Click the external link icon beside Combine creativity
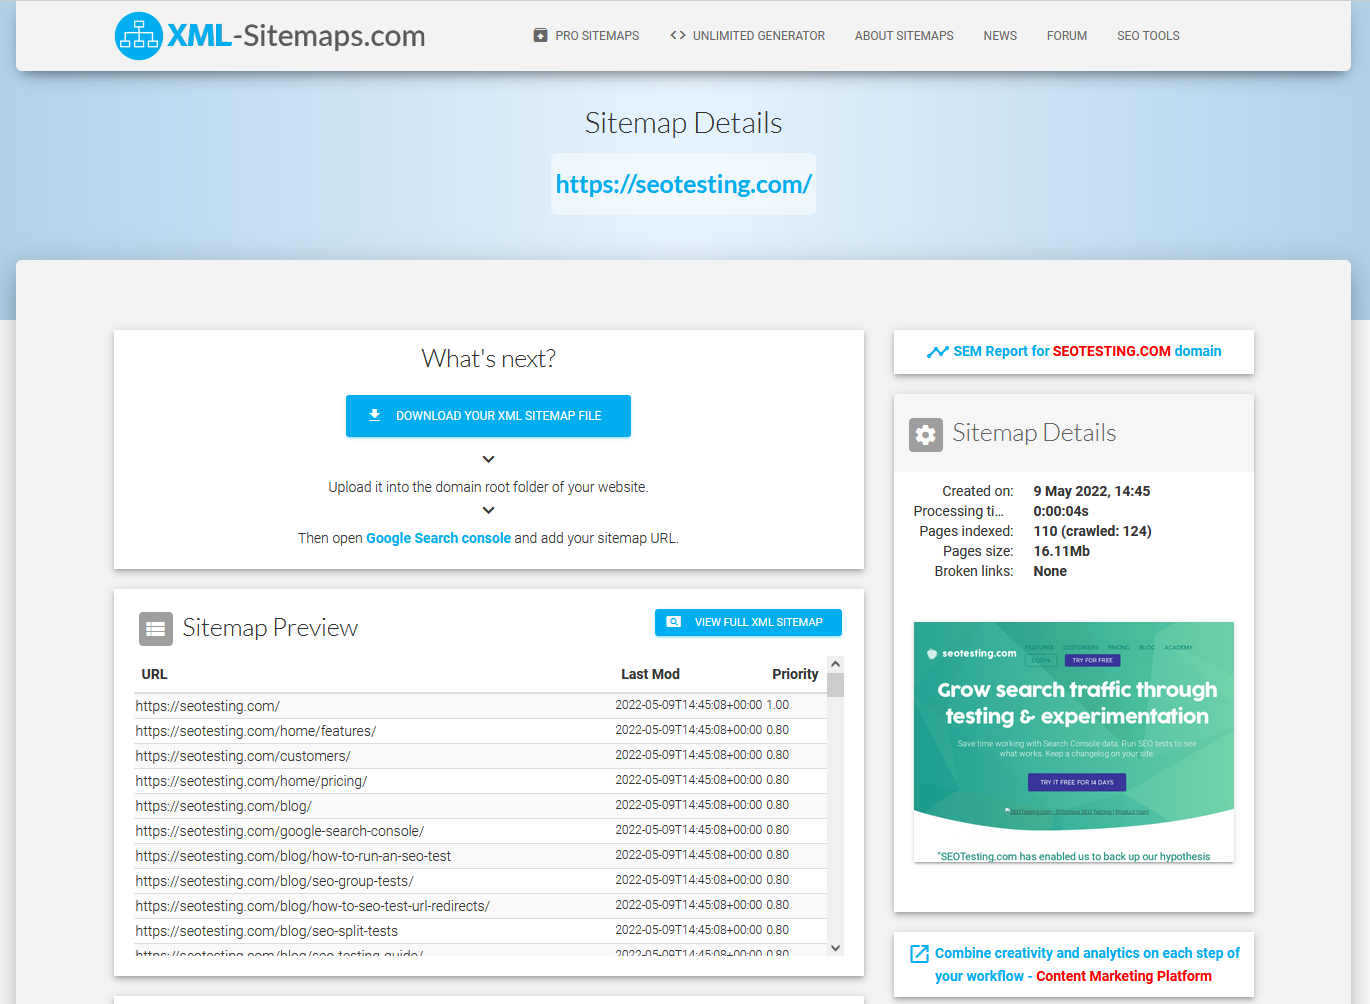 tap(920, 954)
